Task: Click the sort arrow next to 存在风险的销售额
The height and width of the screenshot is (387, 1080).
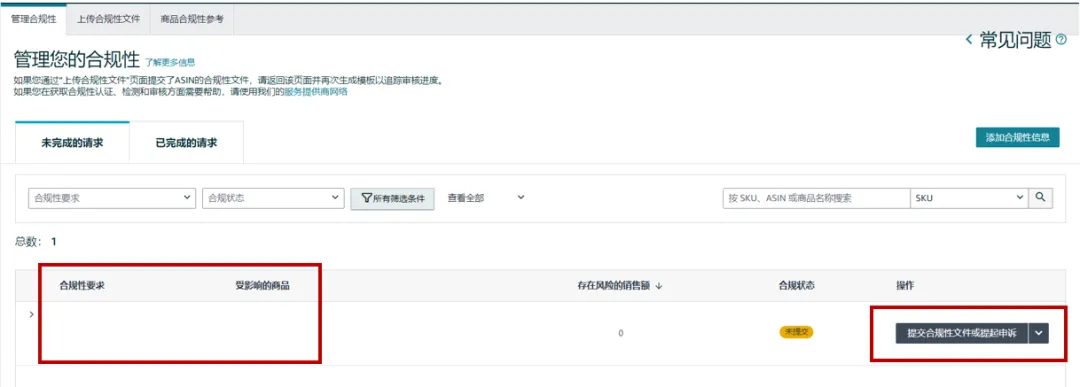Action: click(x=658, y=286)
